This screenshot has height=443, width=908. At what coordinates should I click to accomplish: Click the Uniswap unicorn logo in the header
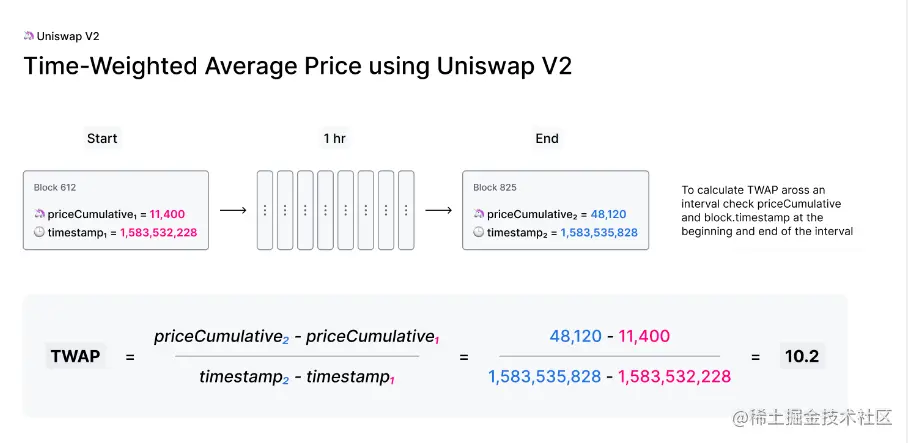click(28, 35)
